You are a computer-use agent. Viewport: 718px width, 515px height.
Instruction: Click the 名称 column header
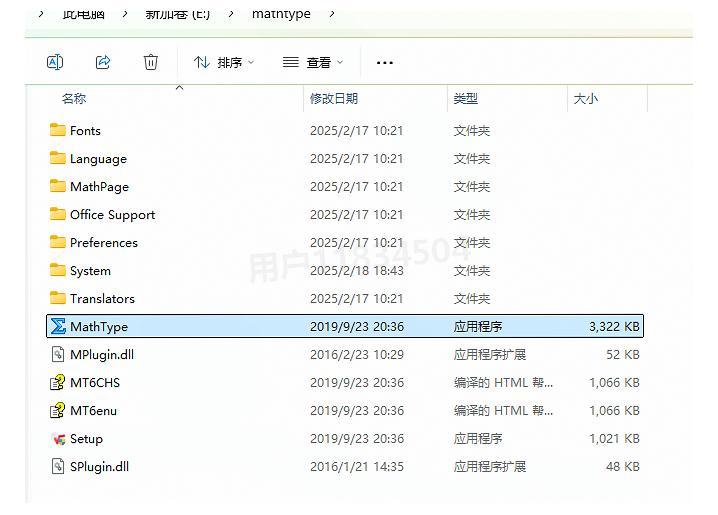74,98
